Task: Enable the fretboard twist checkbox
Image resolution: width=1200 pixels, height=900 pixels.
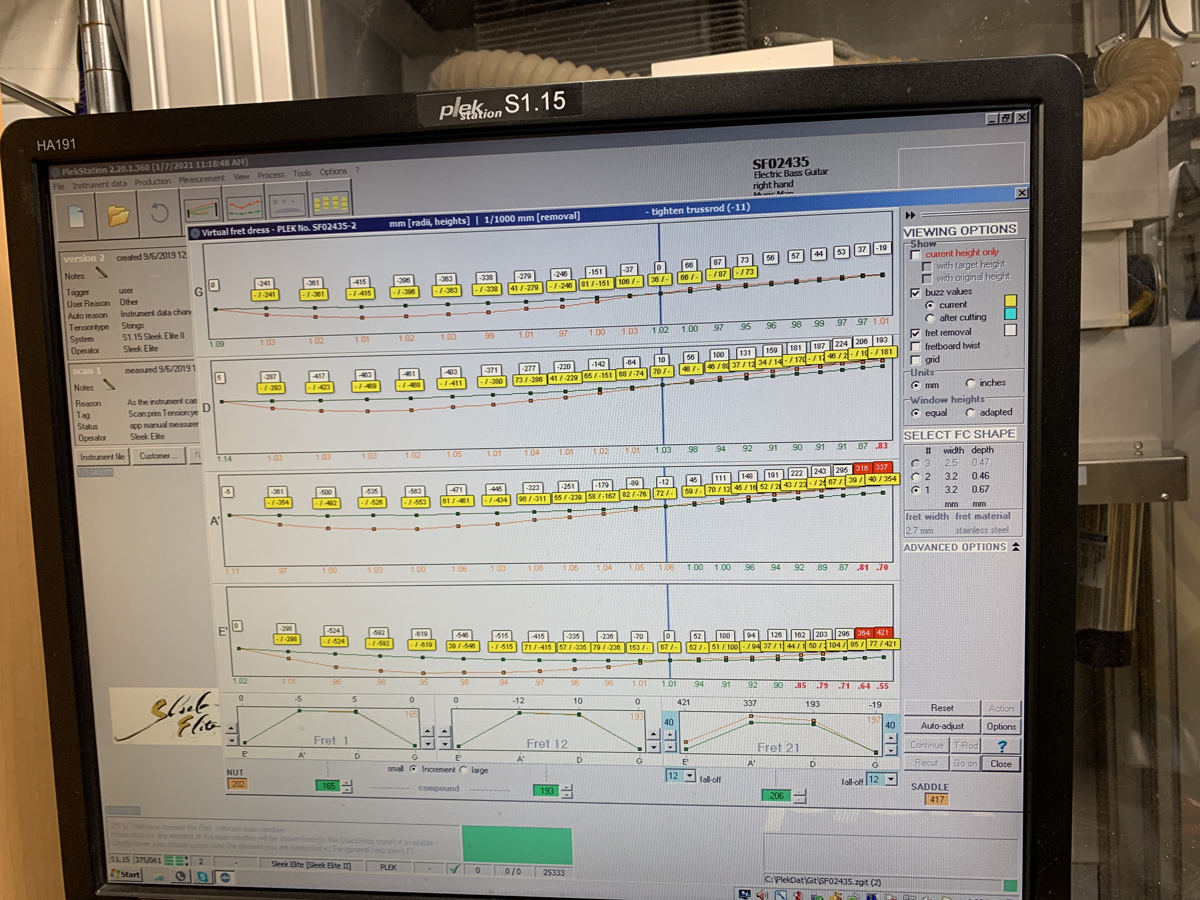Action: 915,346
